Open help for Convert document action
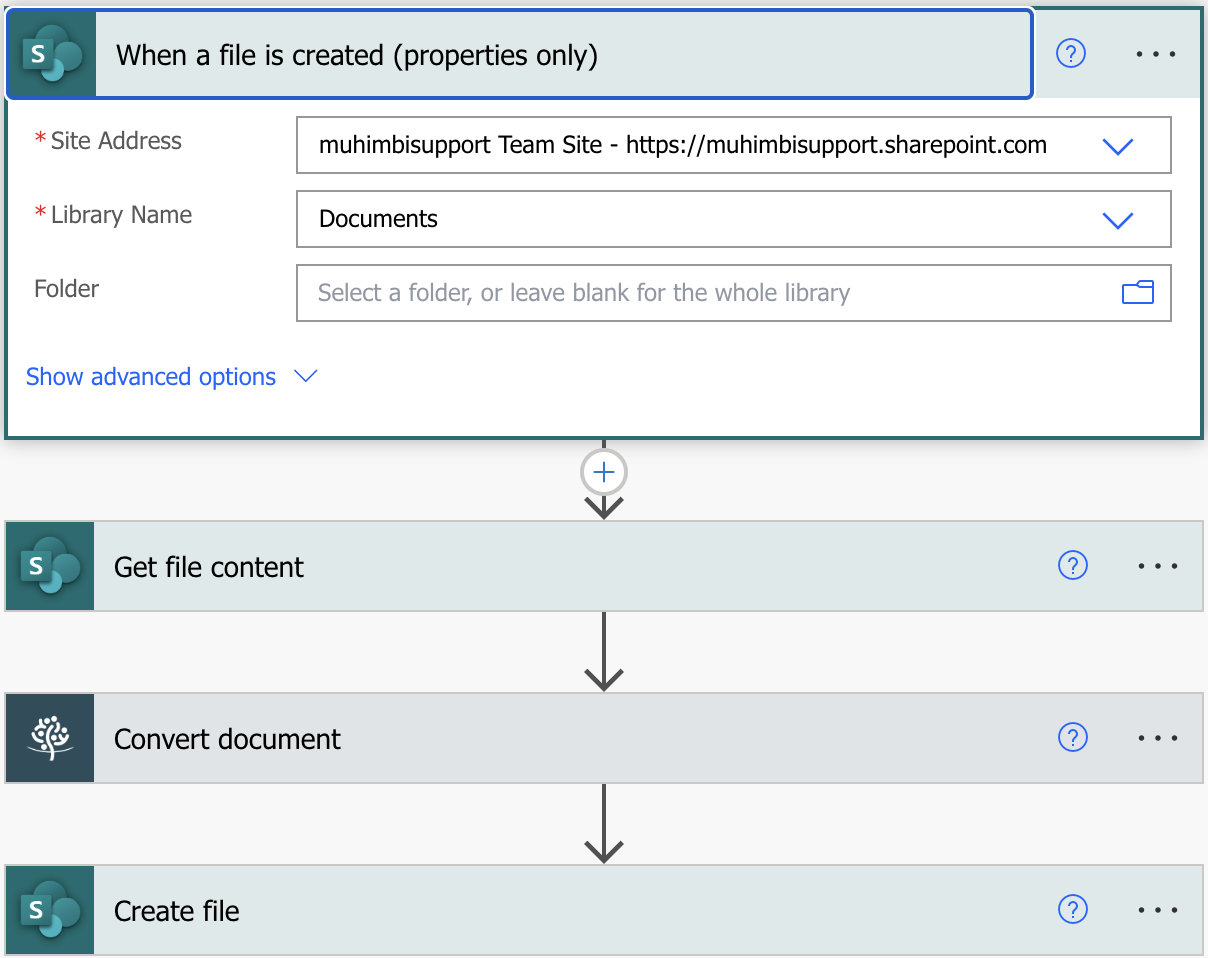 (1072, 738)
